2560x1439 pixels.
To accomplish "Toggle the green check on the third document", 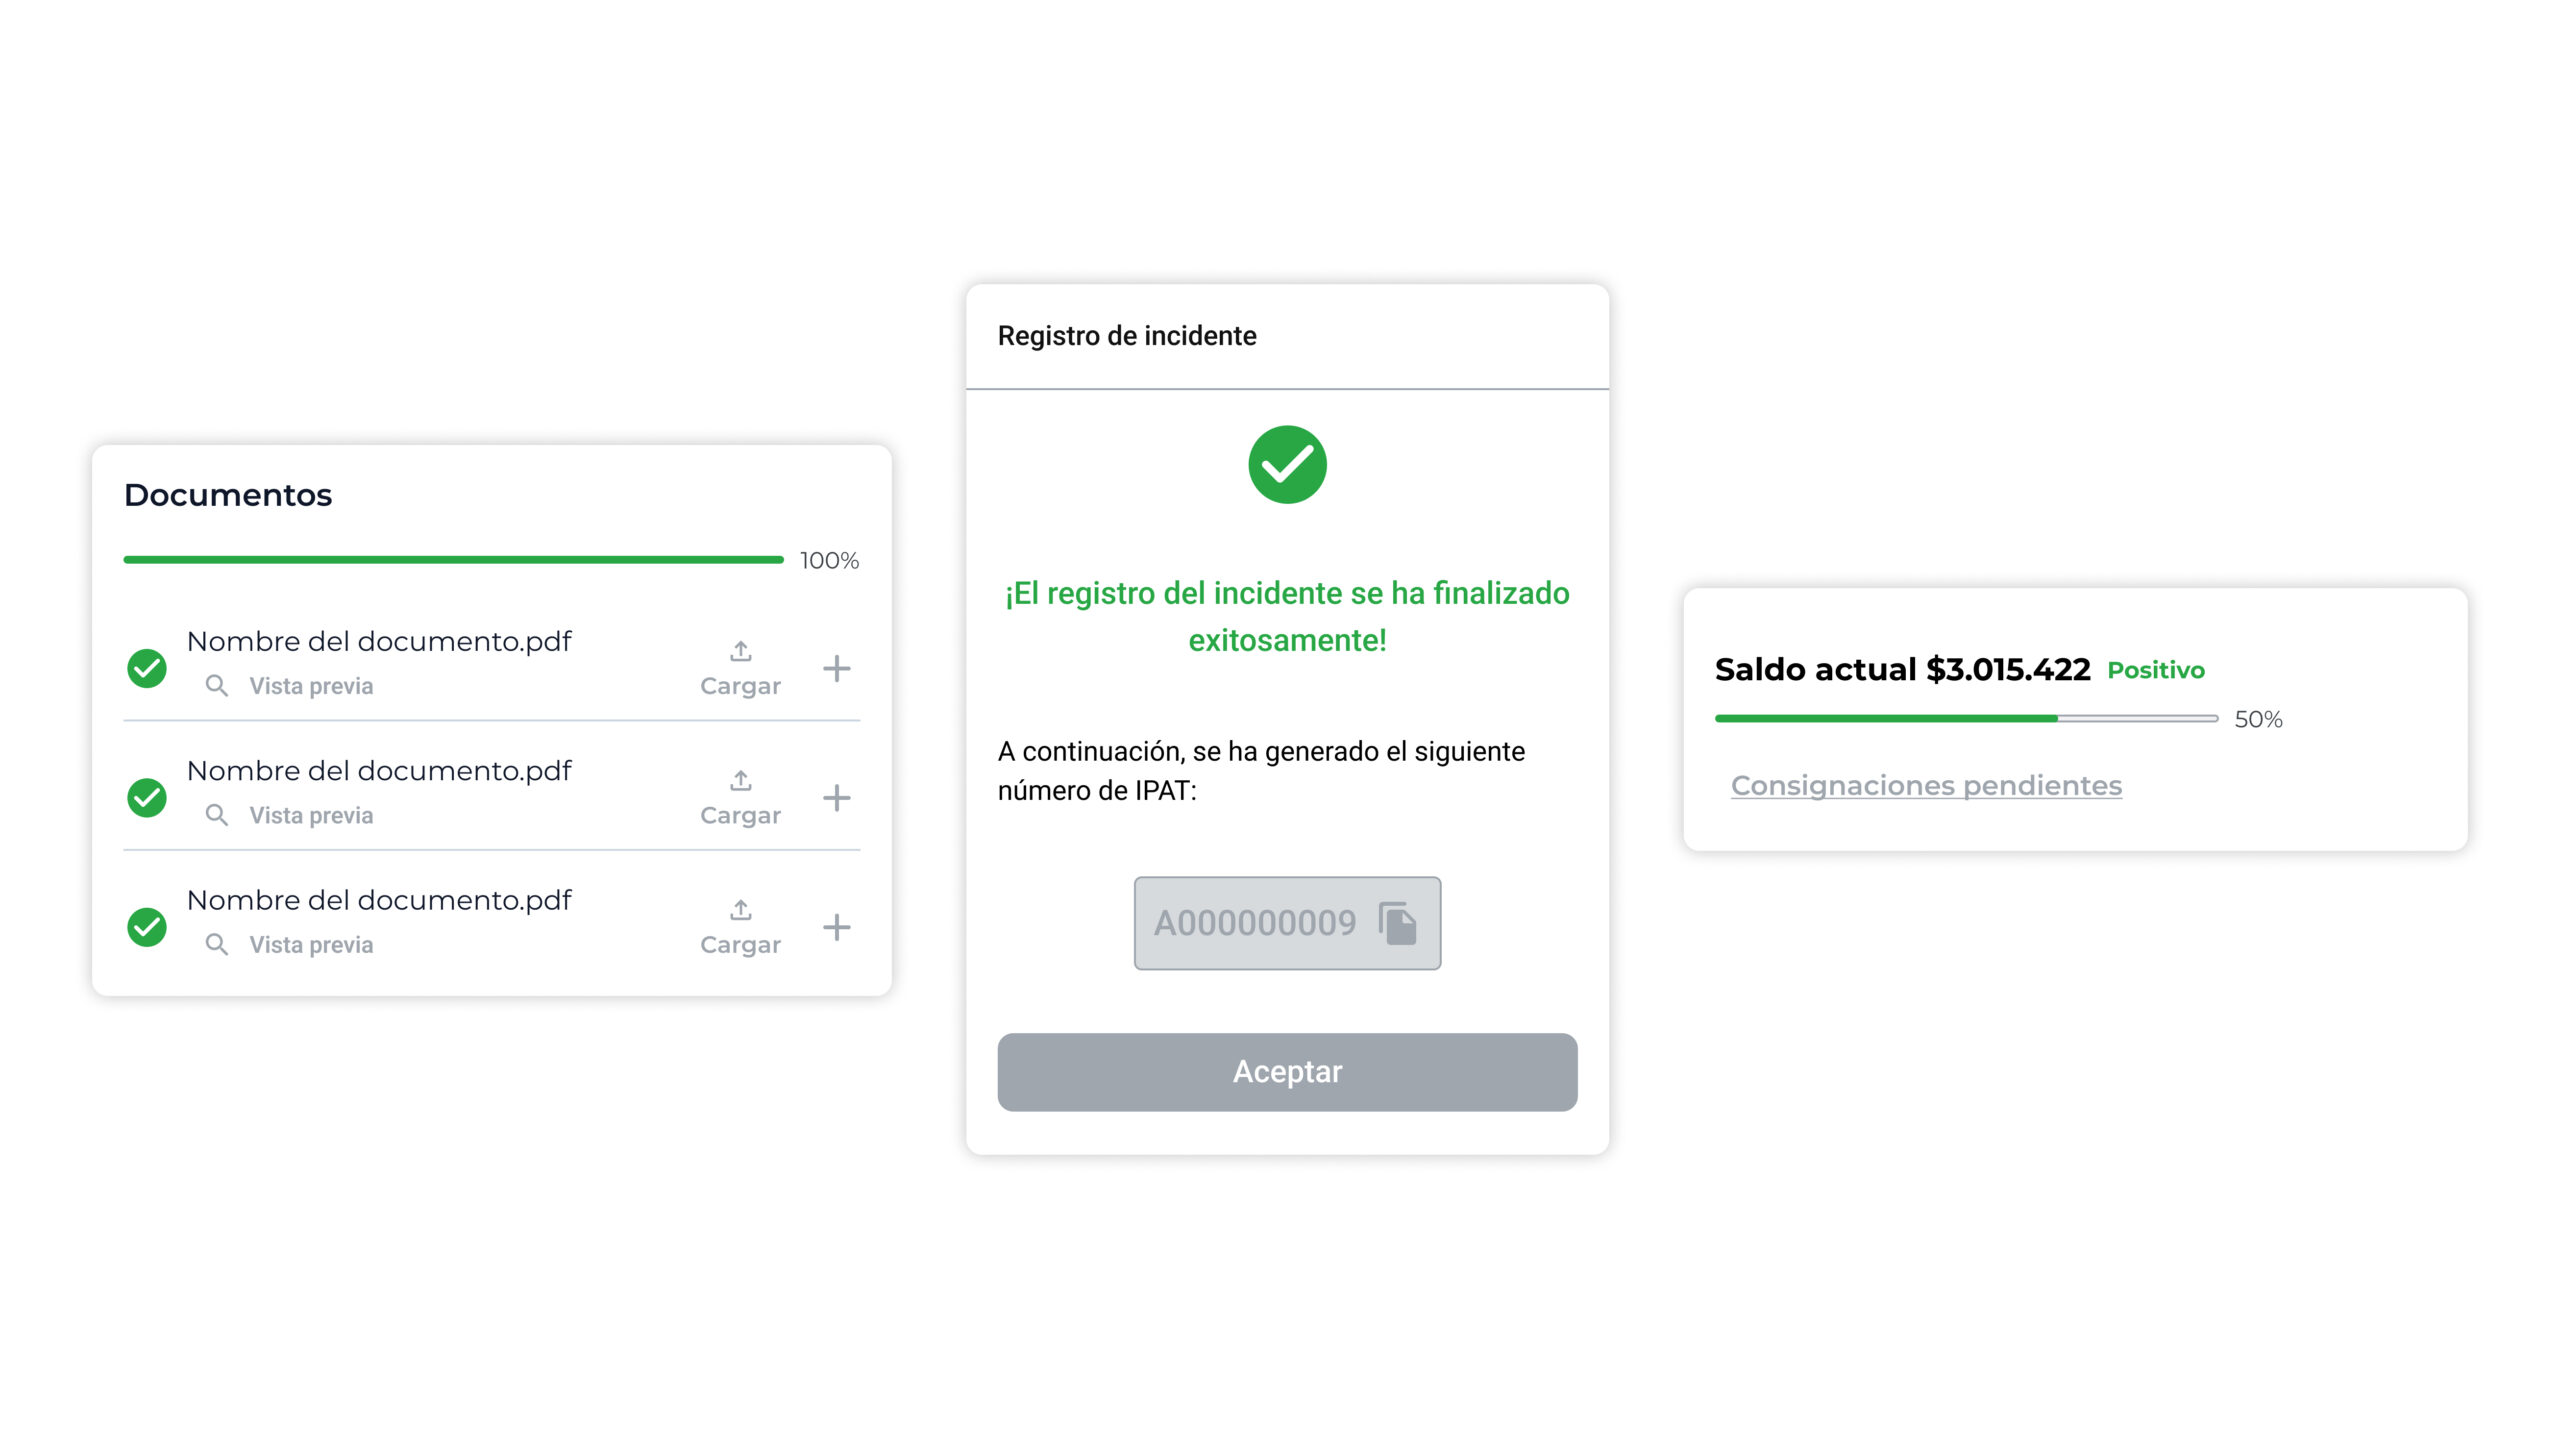I will (x=147, y=927).
